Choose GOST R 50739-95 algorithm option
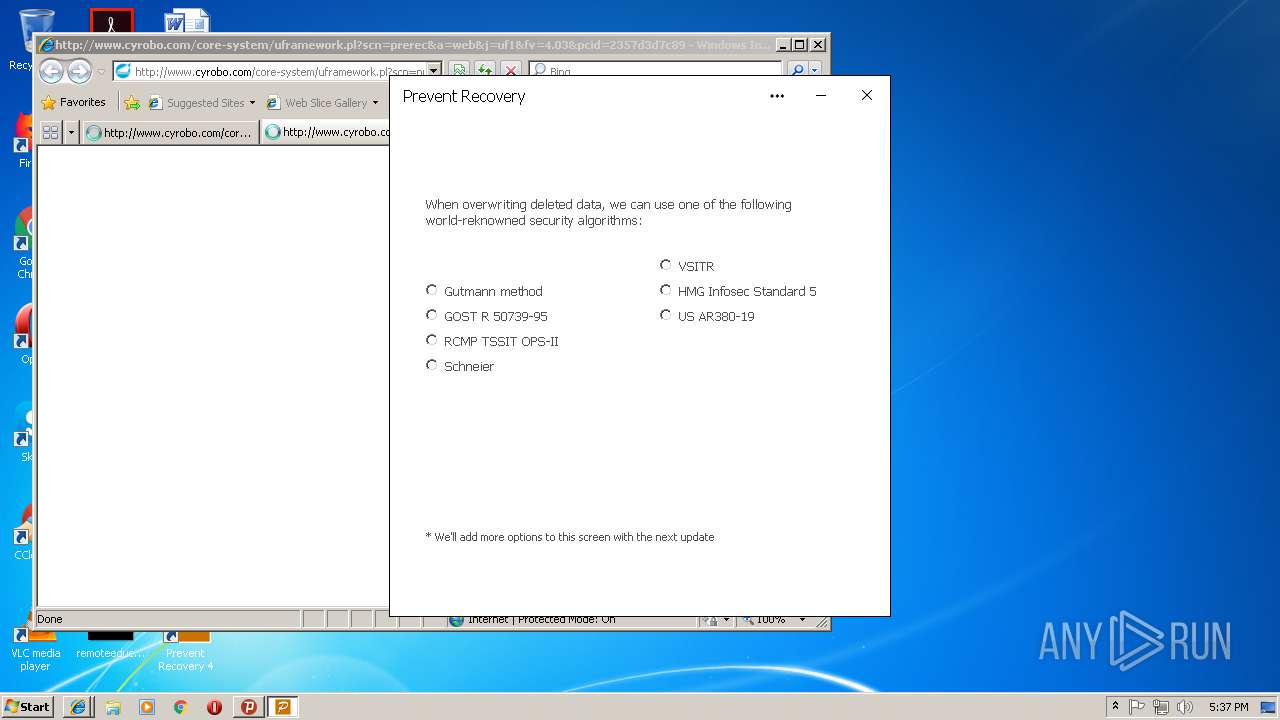Screen dimensions: 1280x720 [x=432, y=315]
